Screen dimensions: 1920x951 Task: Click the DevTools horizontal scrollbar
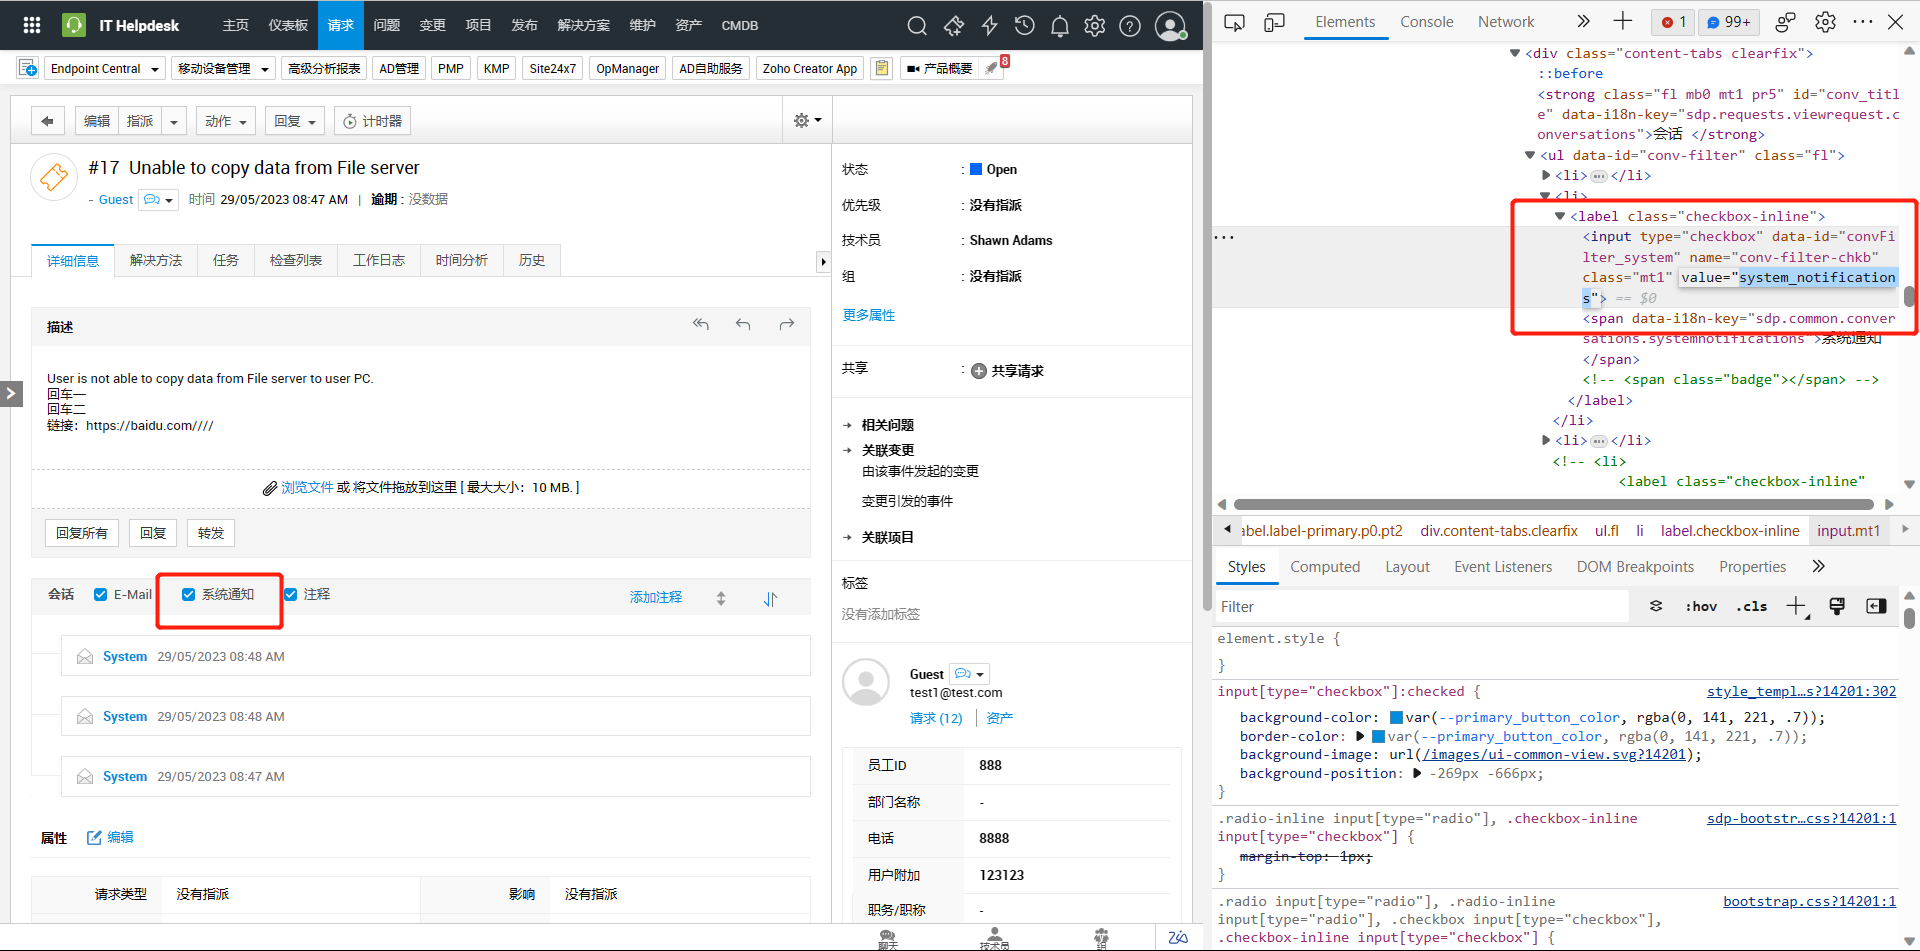point(1554,504)
